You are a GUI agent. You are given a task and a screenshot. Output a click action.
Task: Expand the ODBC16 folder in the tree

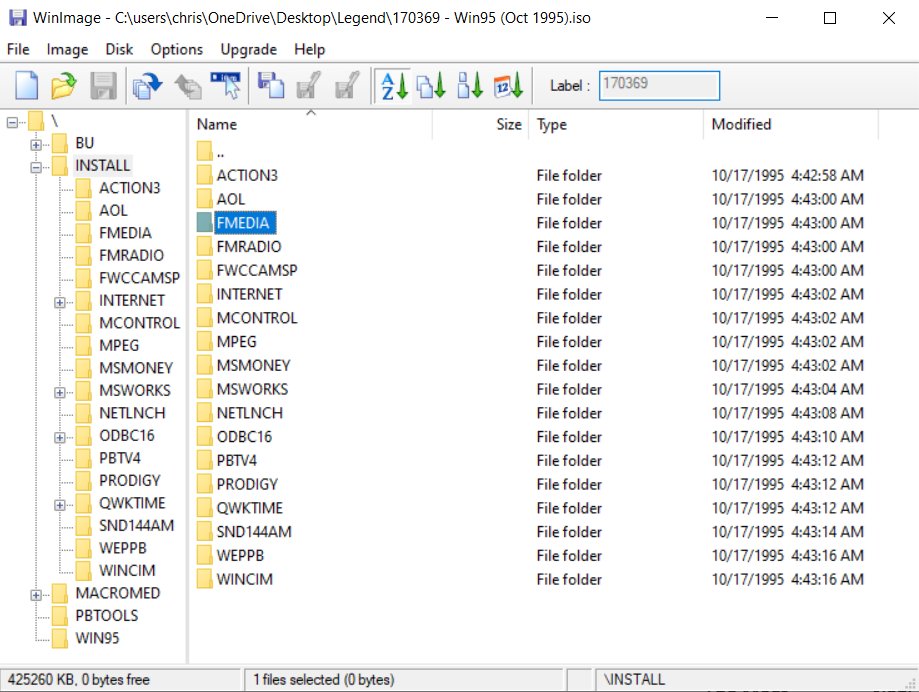pos(60,438)
